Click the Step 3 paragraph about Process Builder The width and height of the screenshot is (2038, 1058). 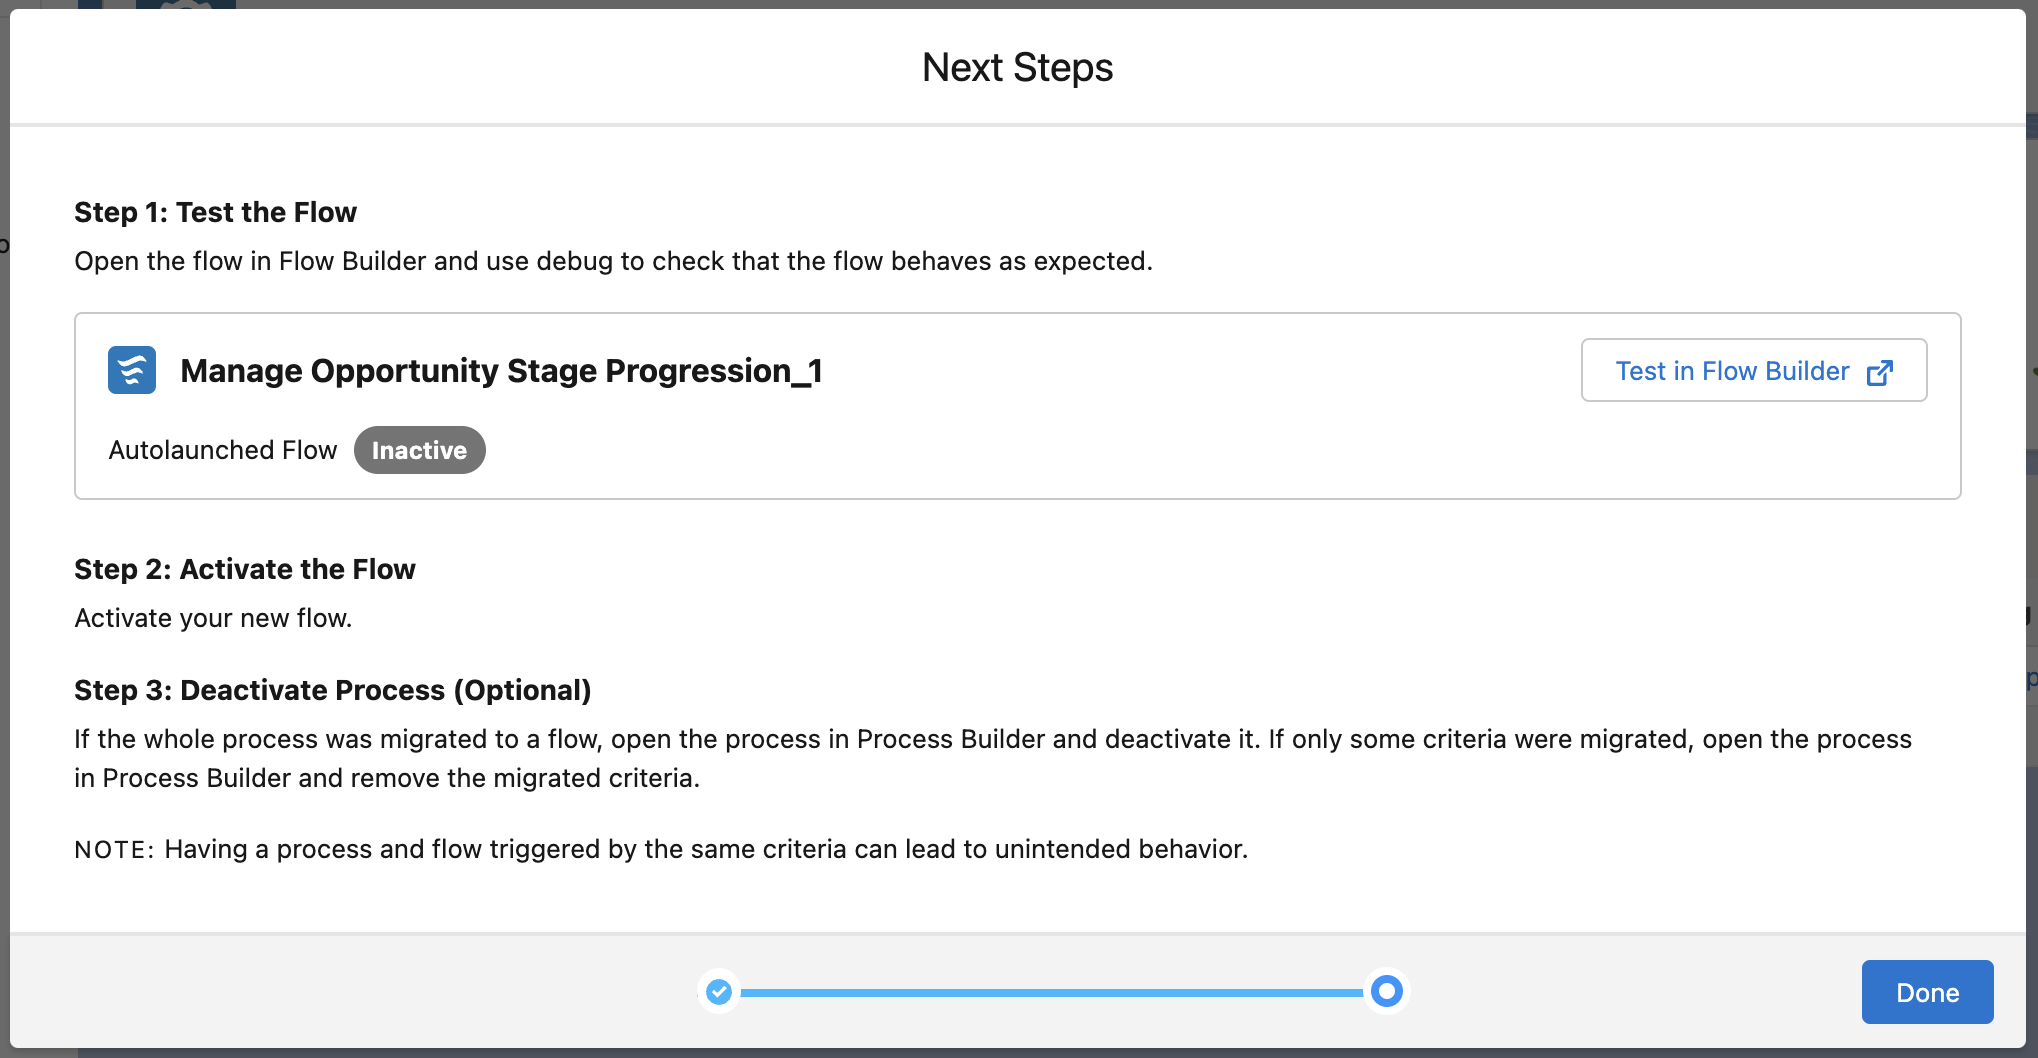pyautogui.click(x=993, y=758)
